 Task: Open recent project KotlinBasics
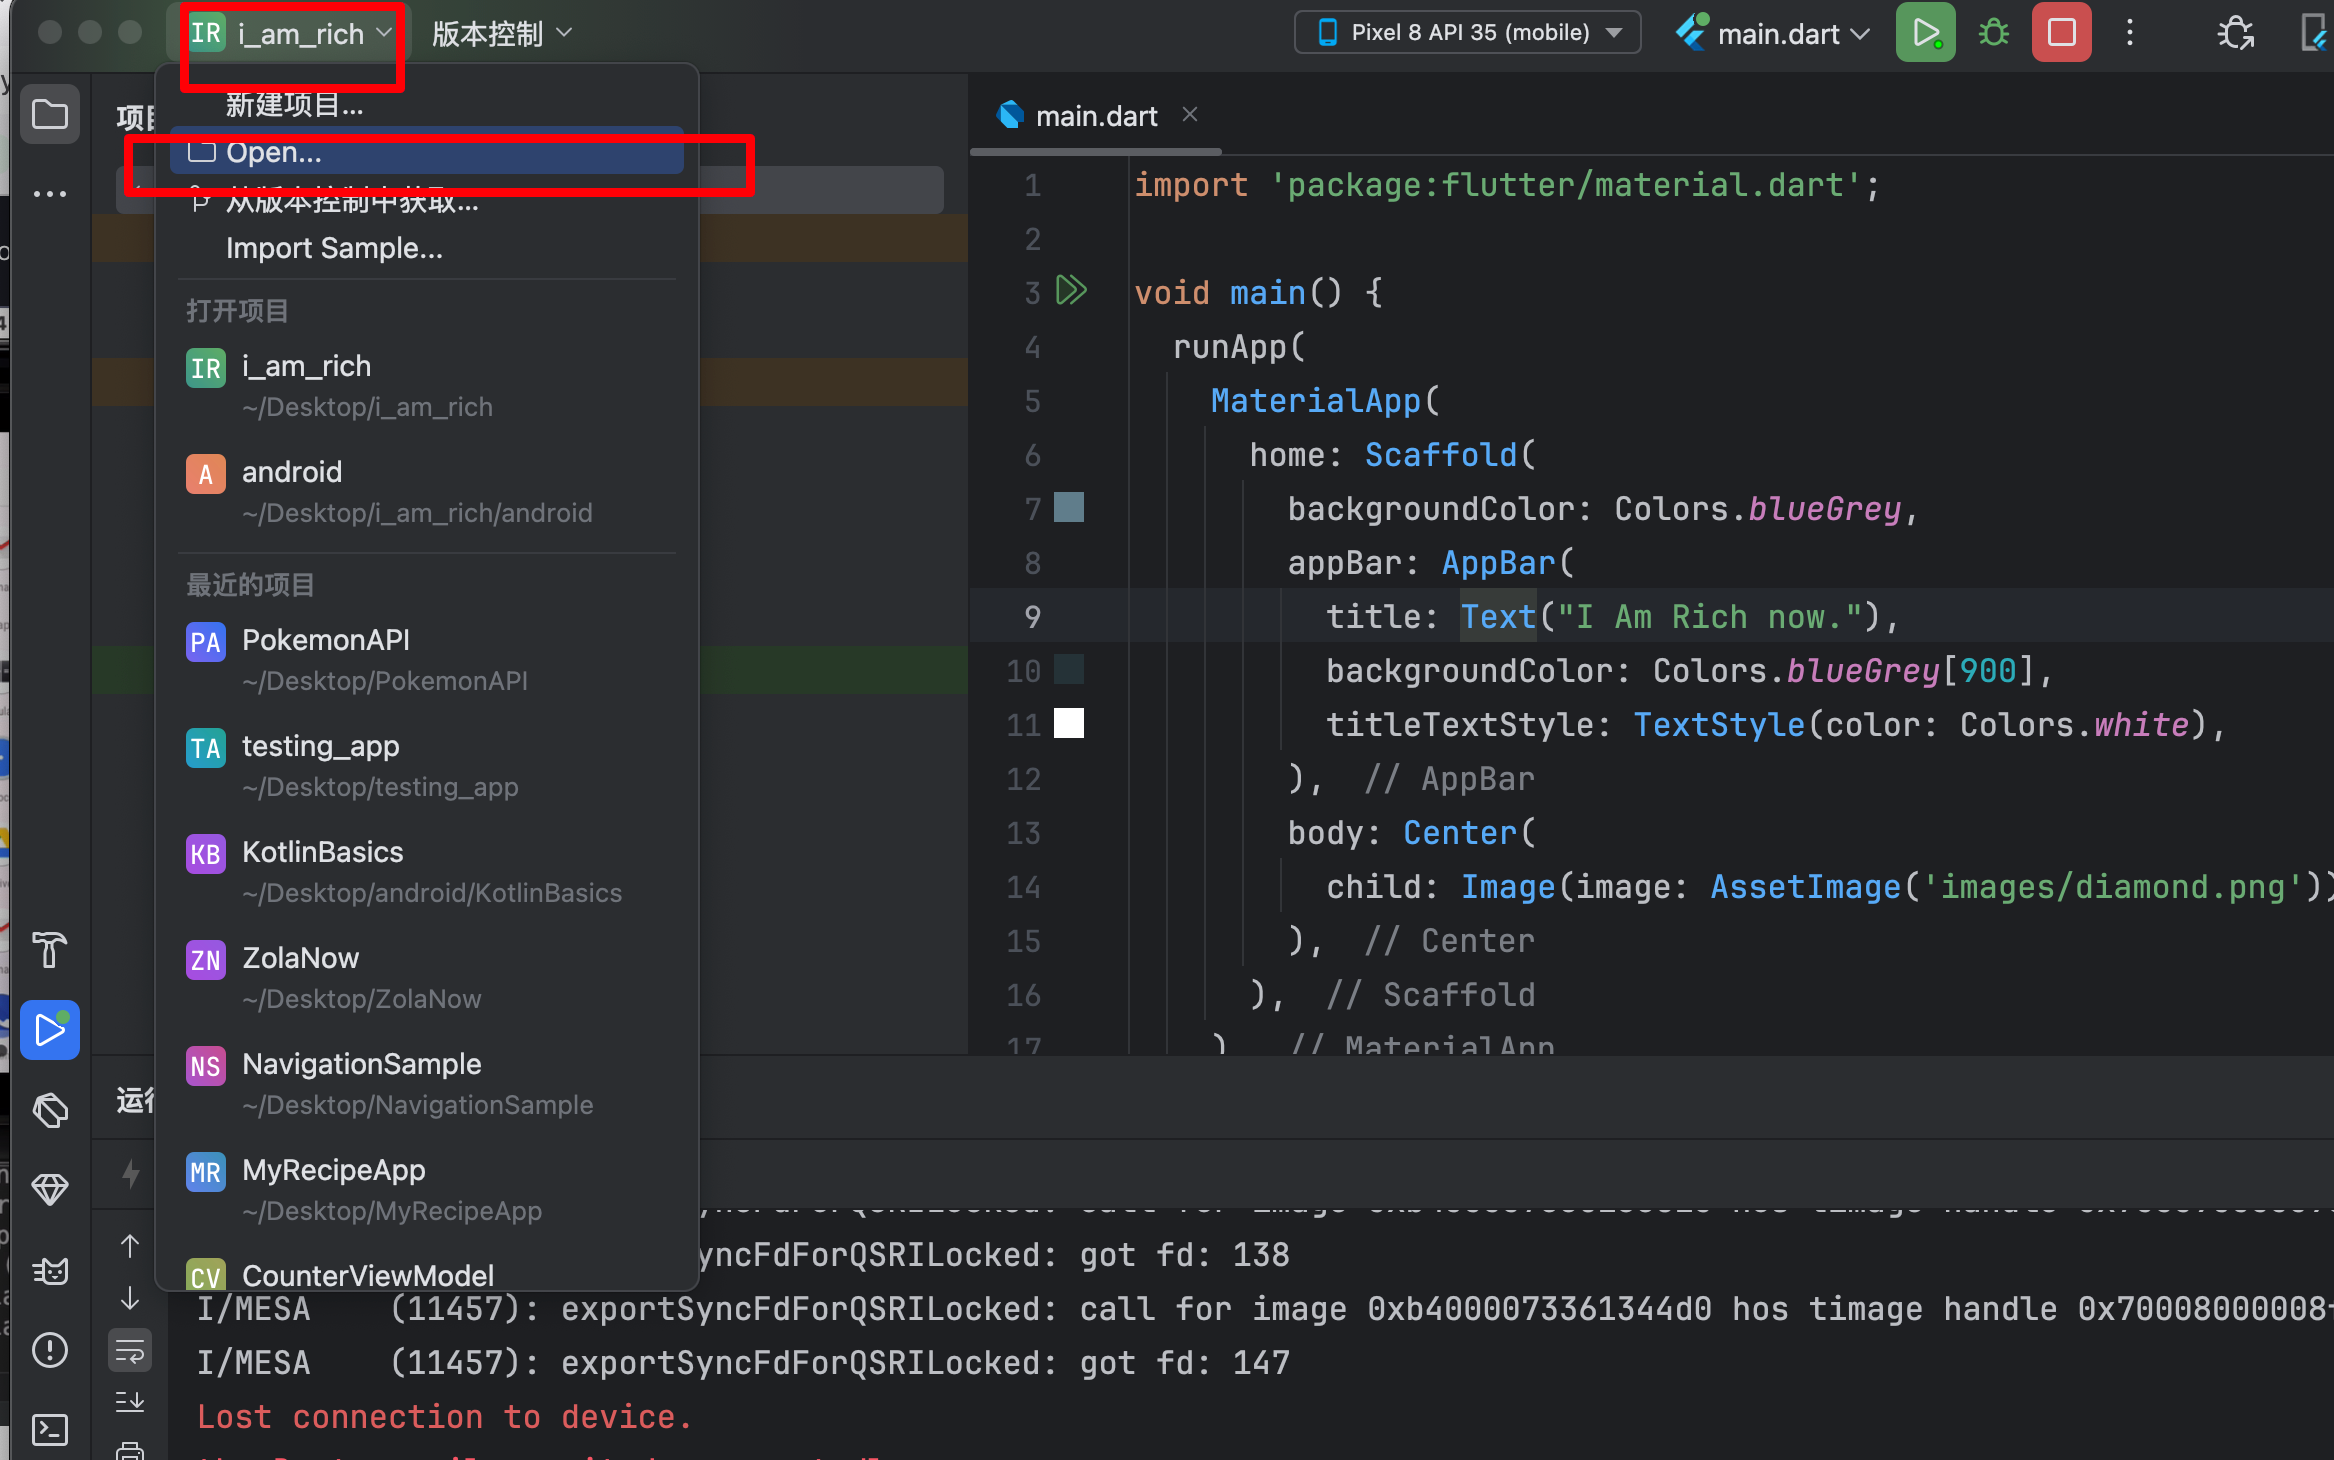427,872
